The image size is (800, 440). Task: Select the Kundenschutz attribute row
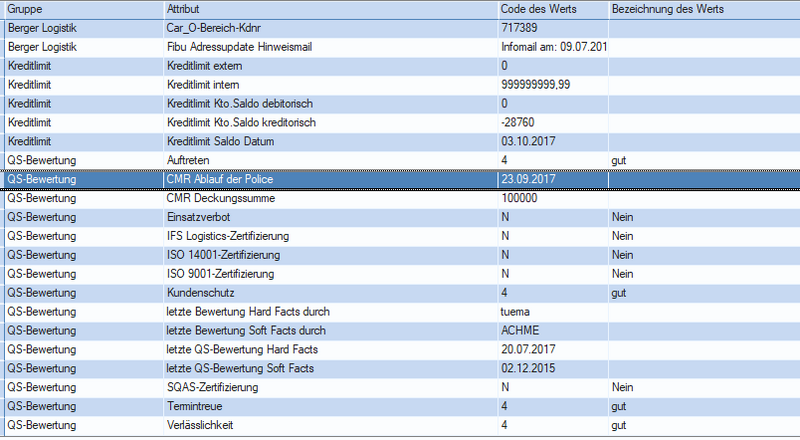(x=402, y=292)
